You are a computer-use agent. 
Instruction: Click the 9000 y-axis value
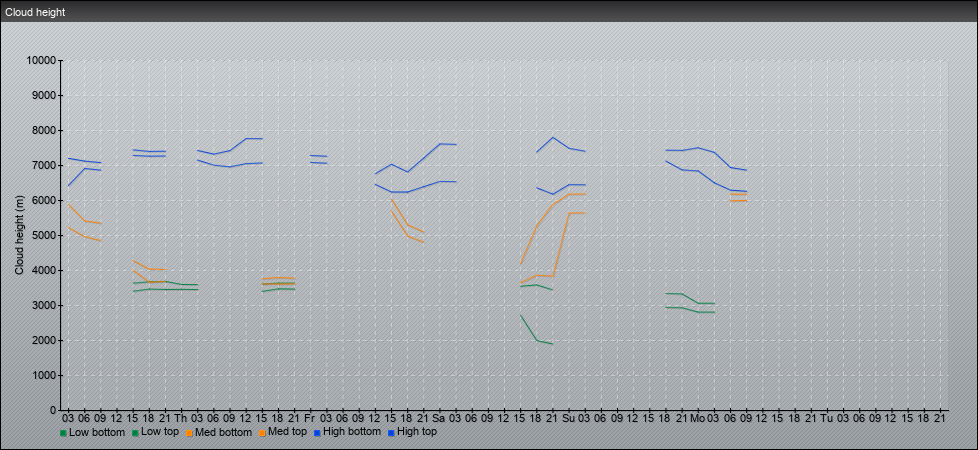pos(44,95)
